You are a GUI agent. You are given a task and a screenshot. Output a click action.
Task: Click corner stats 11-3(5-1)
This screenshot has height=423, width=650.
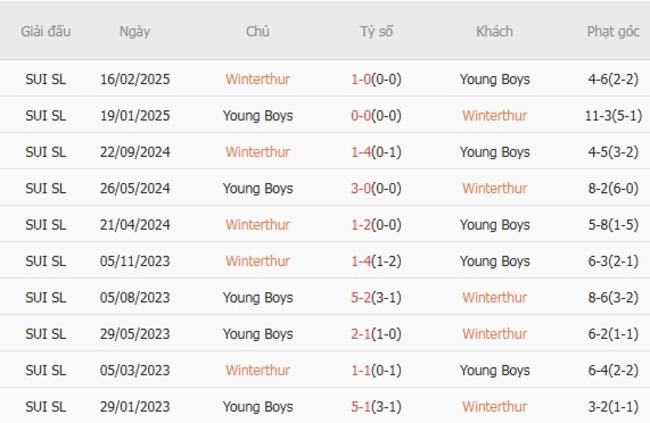click(x=613, y=115)
